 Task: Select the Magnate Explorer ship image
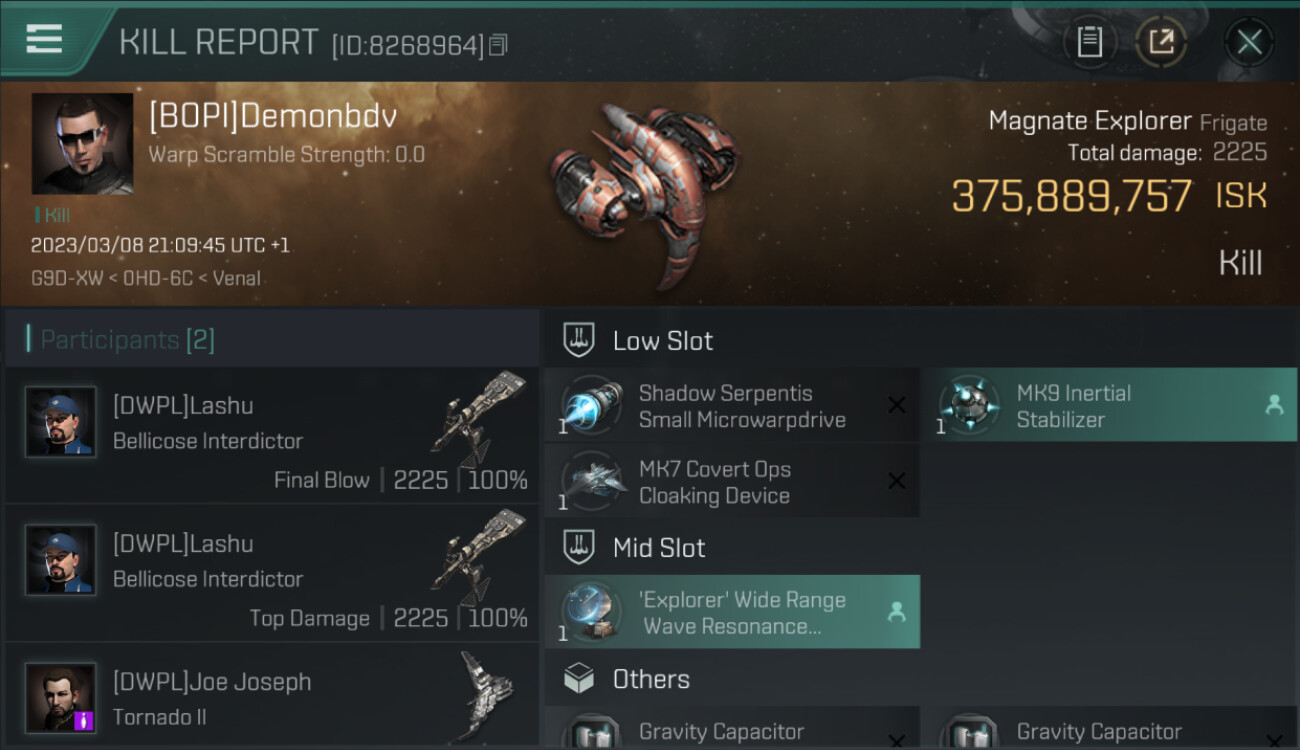tap(645, 190)
